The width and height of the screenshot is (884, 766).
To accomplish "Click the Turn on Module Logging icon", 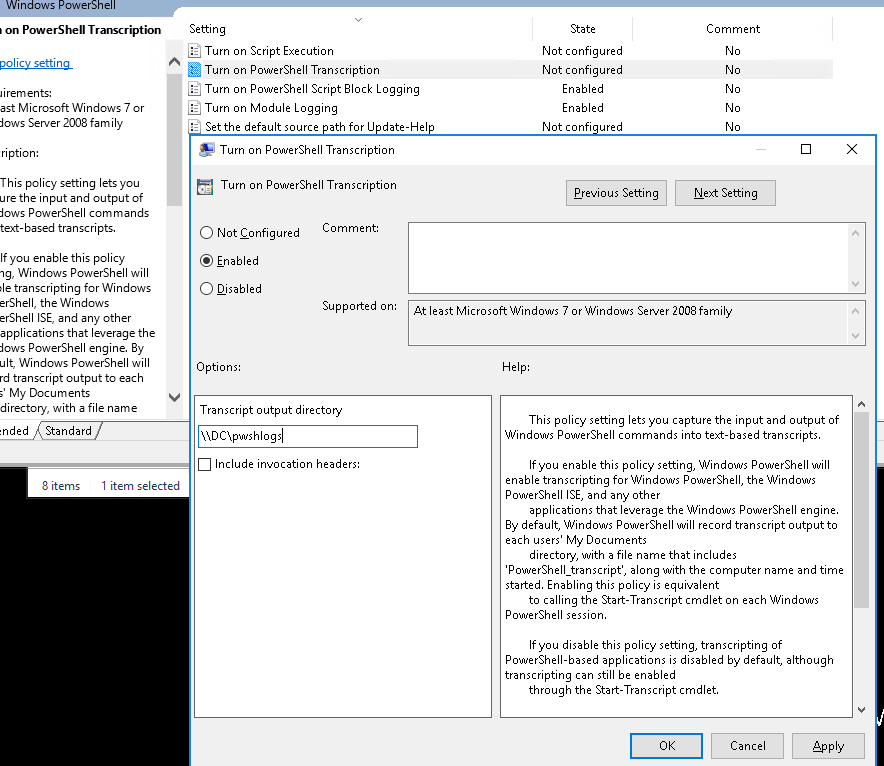I will pos(195,108).
